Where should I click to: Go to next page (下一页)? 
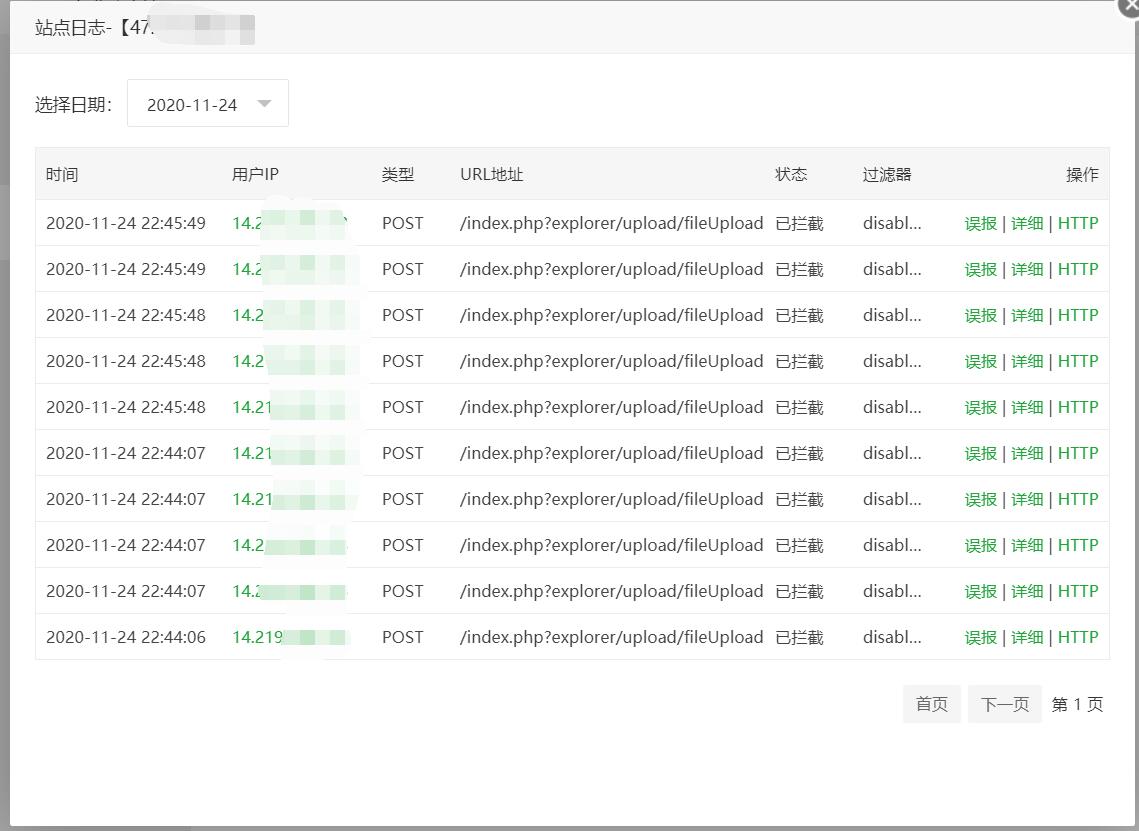(x=1004, y=704)
